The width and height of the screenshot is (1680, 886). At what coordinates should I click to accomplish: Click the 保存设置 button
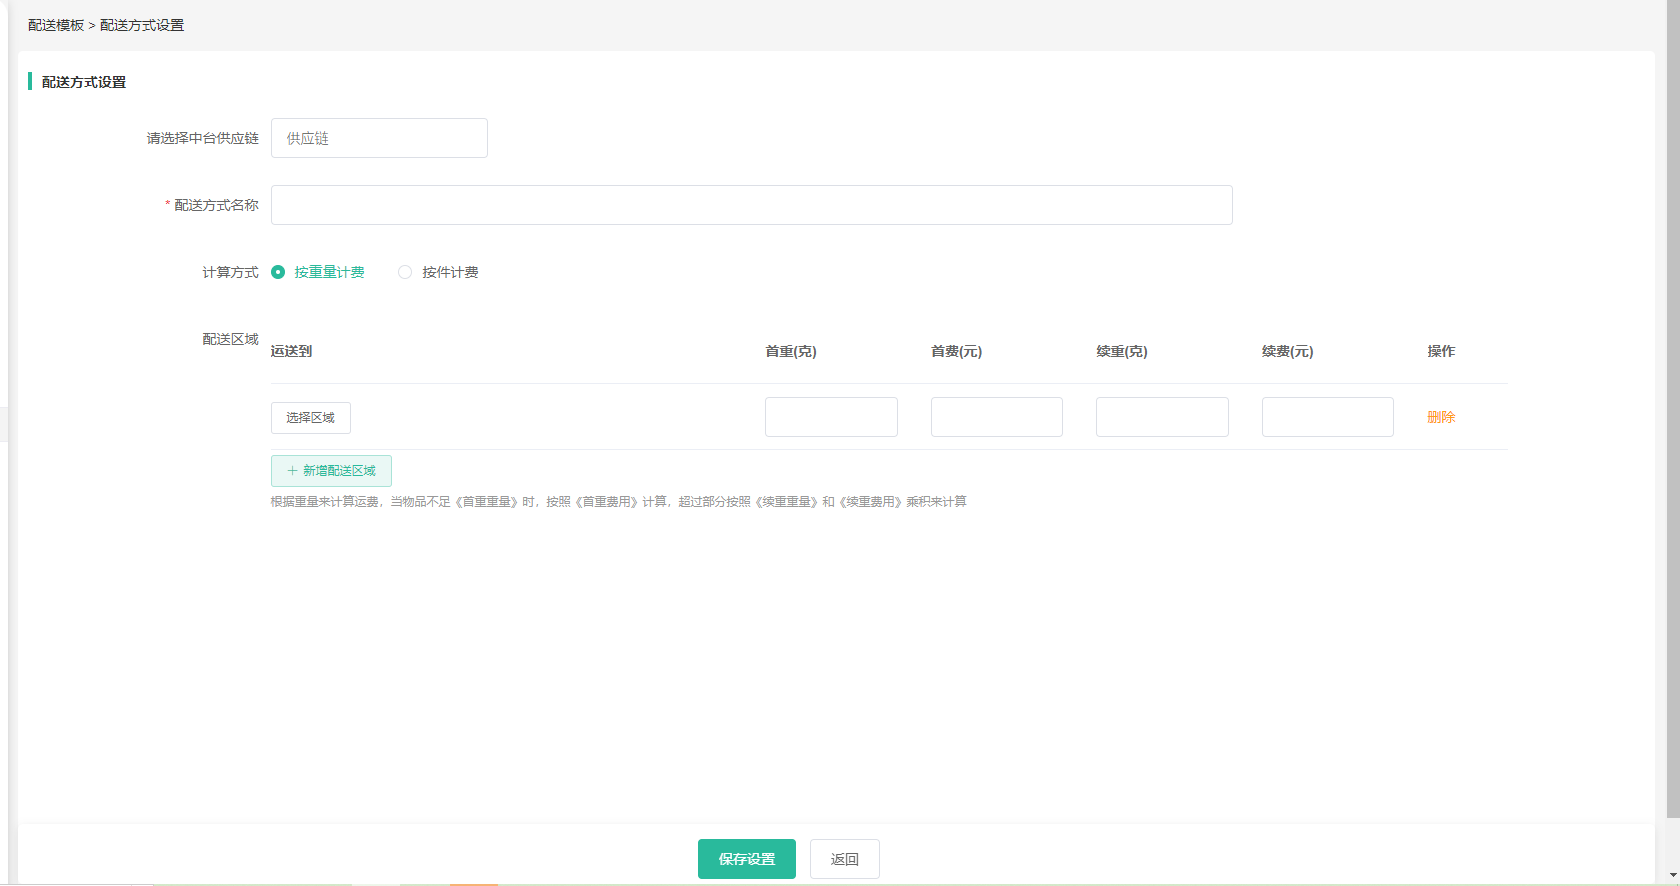pos(746,859)
